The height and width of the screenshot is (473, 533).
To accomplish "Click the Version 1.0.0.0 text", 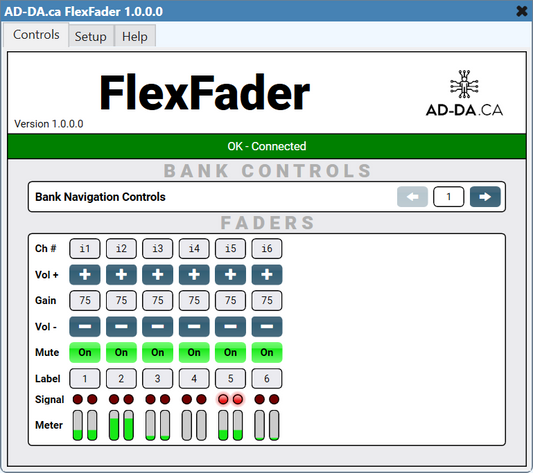I will click(x=49, y=124).
